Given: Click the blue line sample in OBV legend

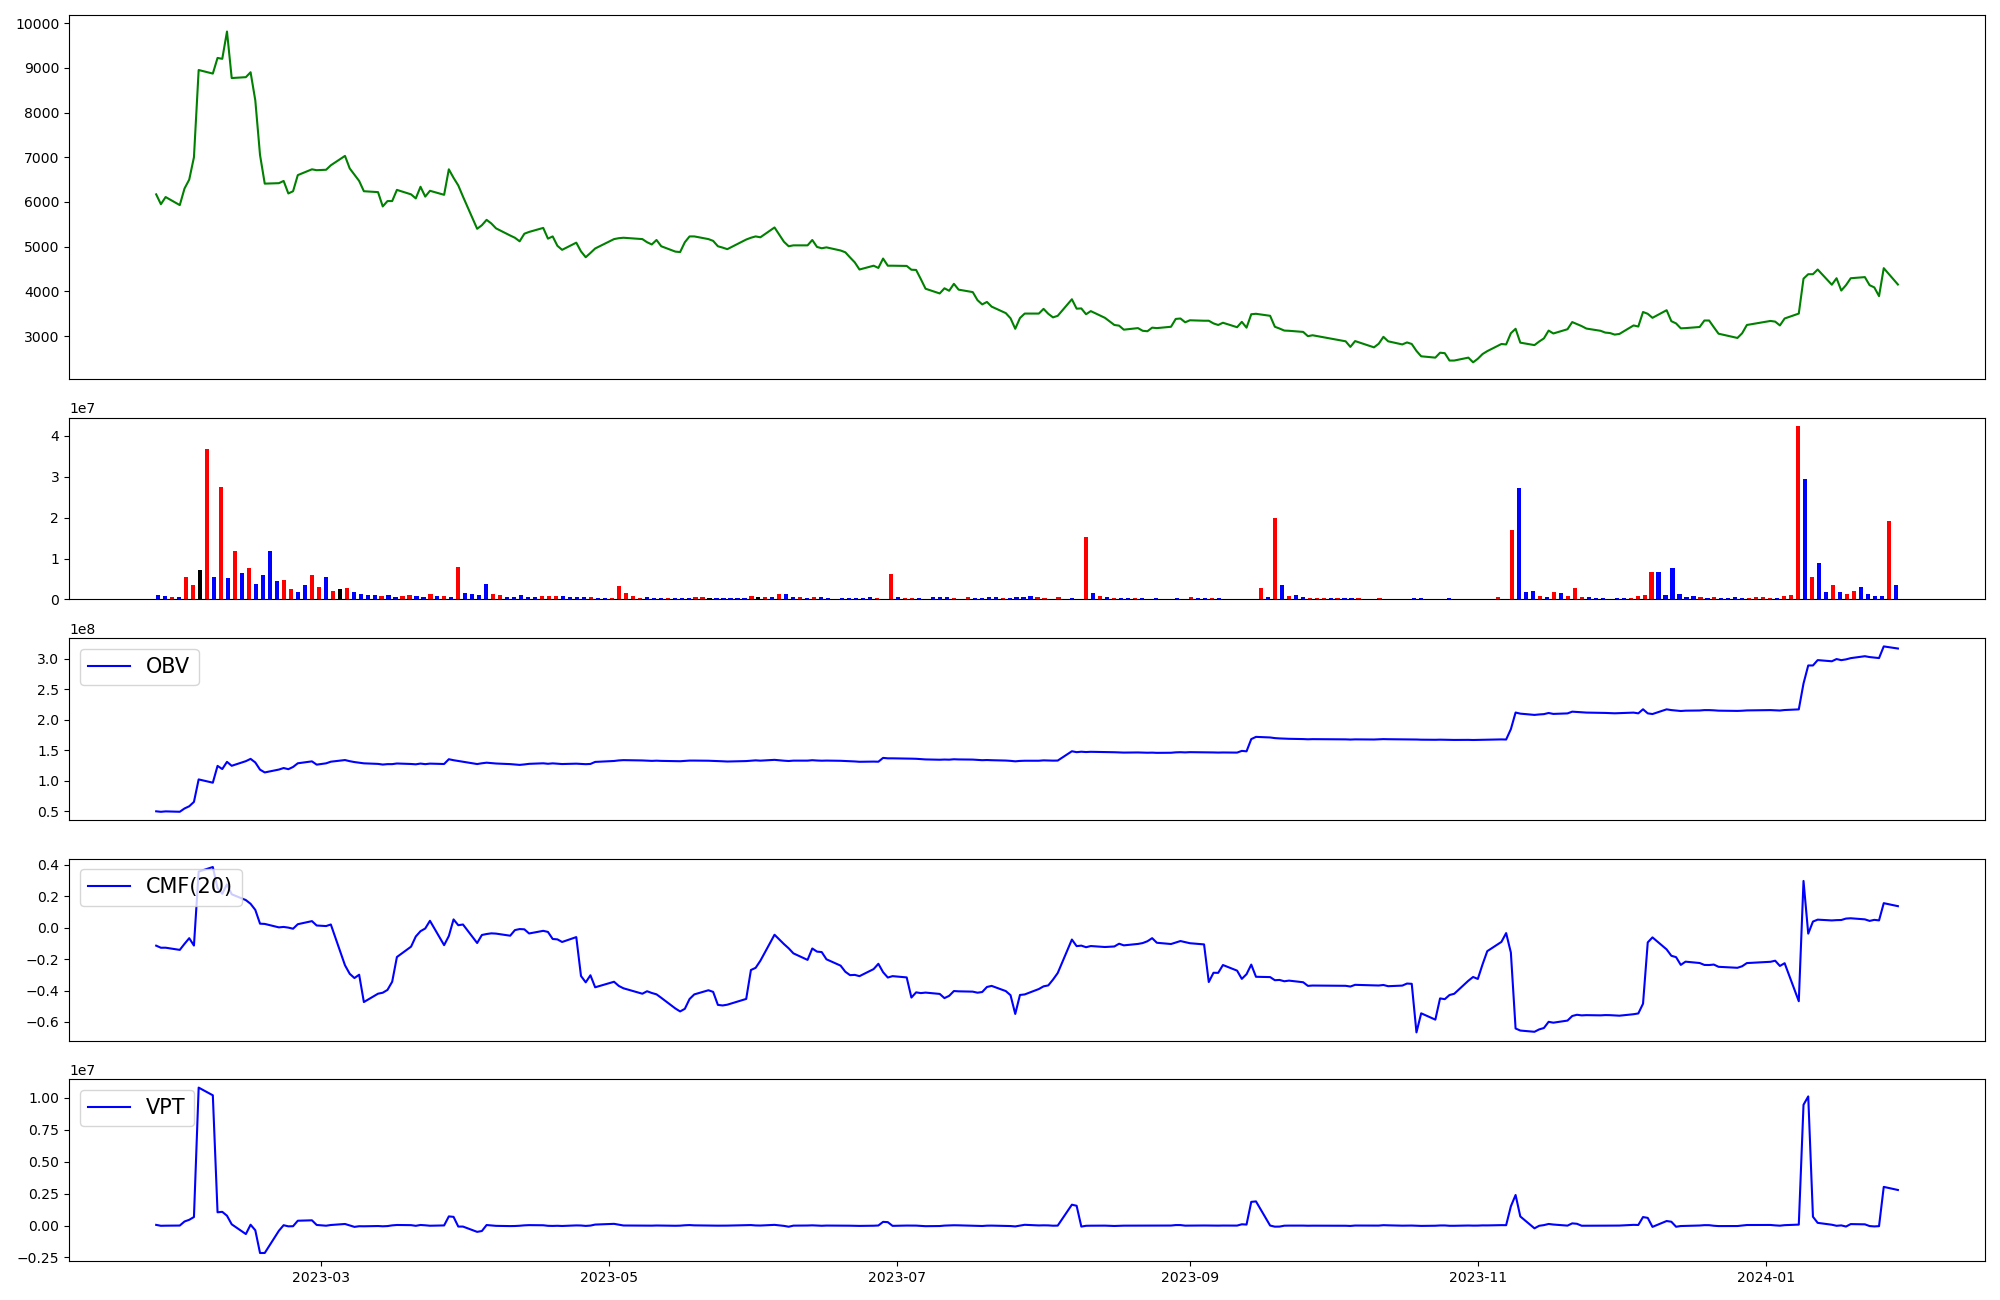Looking at the screenshot, I should [110, 666].
